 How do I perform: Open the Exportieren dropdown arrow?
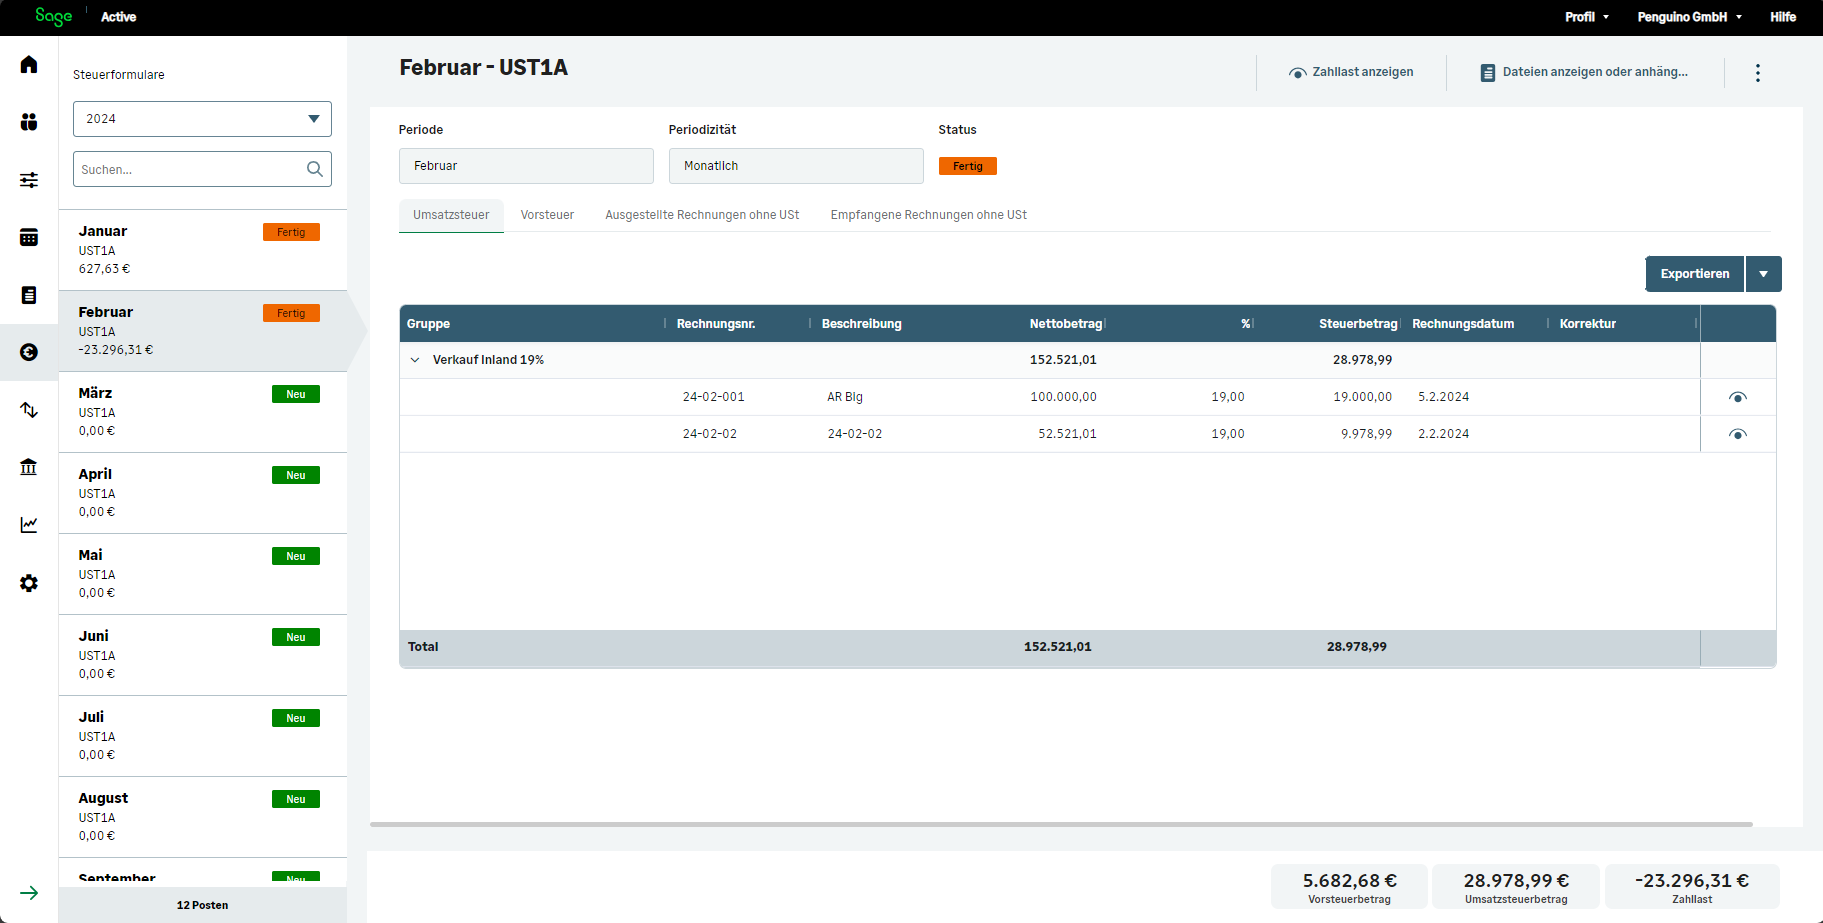[1763, 274]
